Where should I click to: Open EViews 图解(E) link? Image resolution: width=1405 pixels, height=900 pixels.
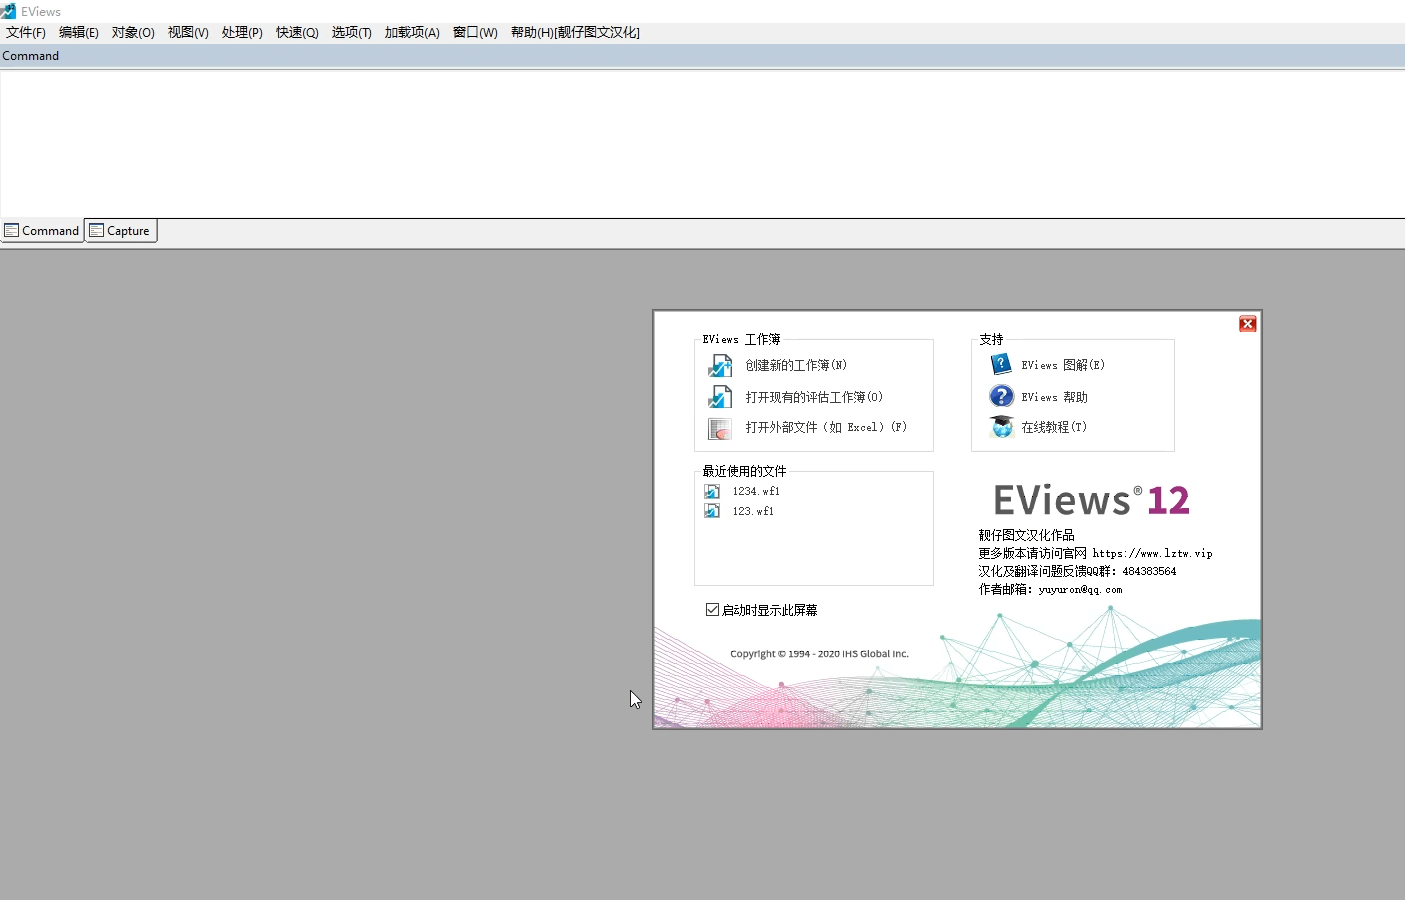(1063, 365)
